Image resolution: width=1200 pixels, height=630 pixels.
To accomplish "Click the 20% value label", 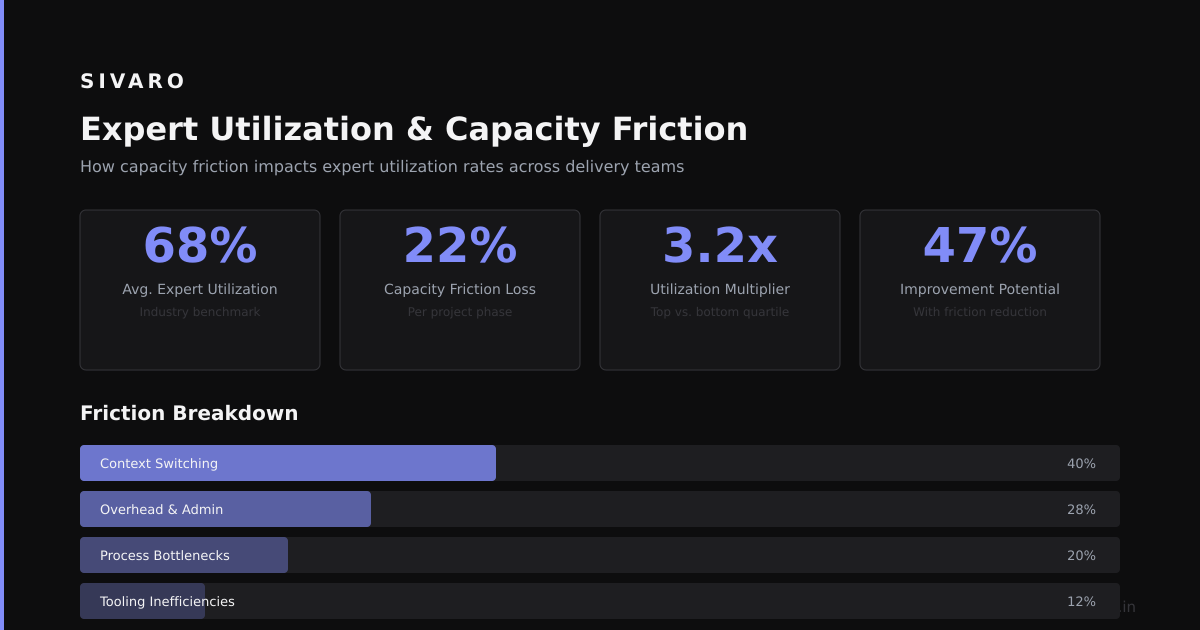I will pos(1081,555).
